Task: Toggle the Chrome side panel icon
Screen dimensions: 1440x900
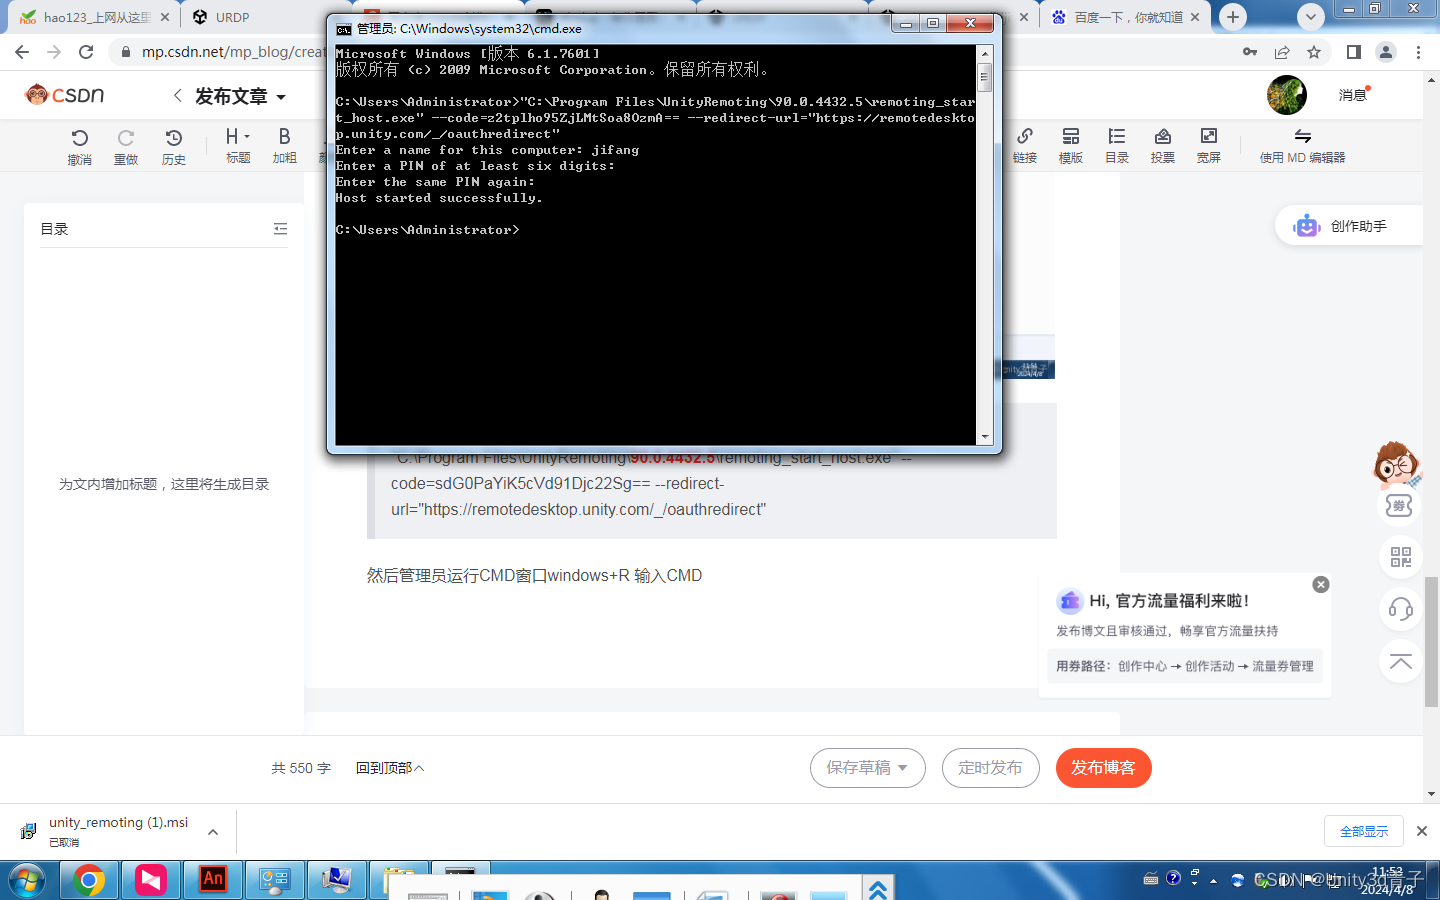Action: pyautogui.click(x=1354, y=52)
